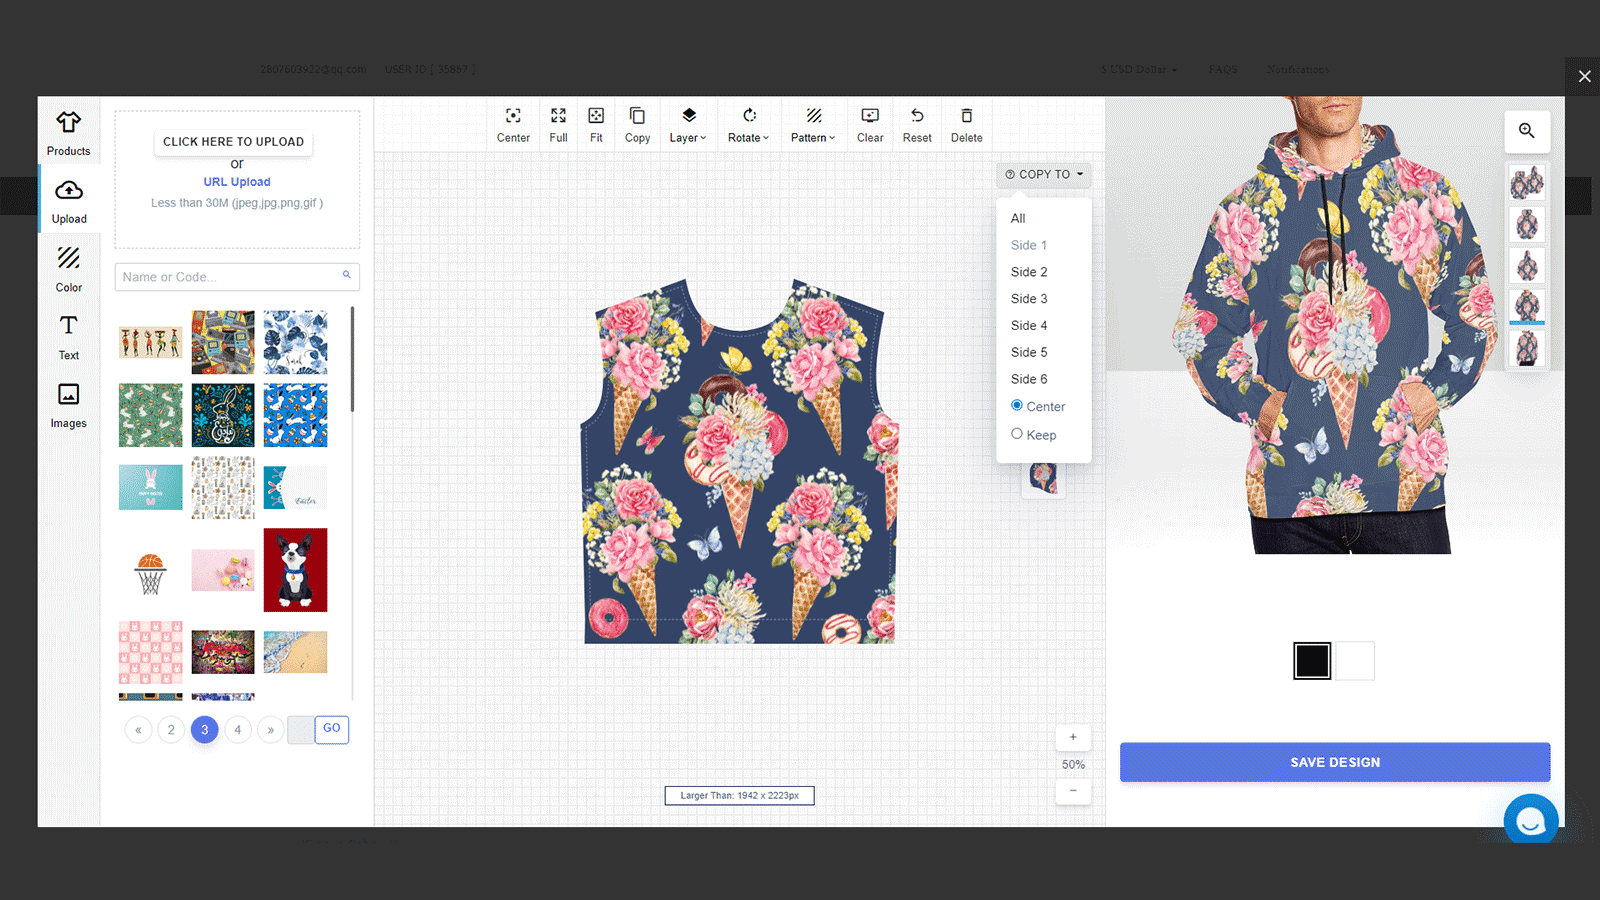Open the Images panel
Viewport: 1600px width, 900px height.
[x=68, y=405]
